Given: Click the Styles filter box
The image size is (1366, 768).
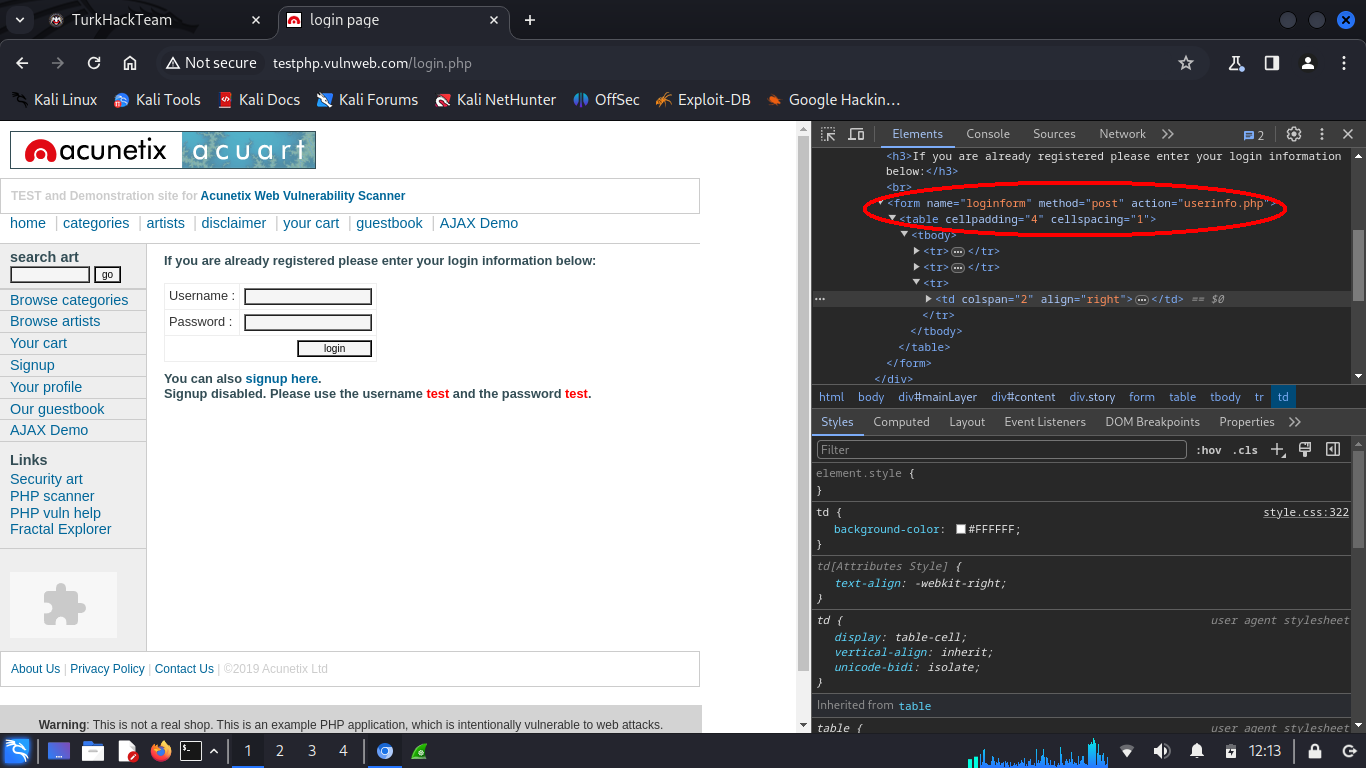Looking at the screenshot, I should (1002, 450).
